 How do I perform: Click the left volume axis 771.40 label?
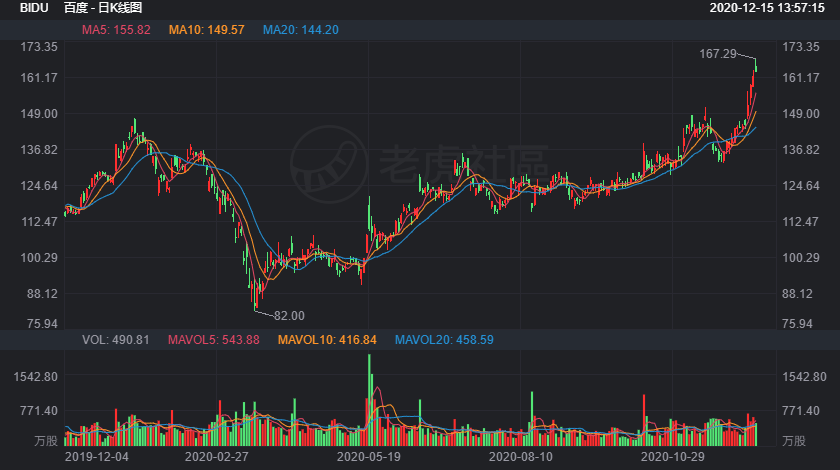click(39, 411)
